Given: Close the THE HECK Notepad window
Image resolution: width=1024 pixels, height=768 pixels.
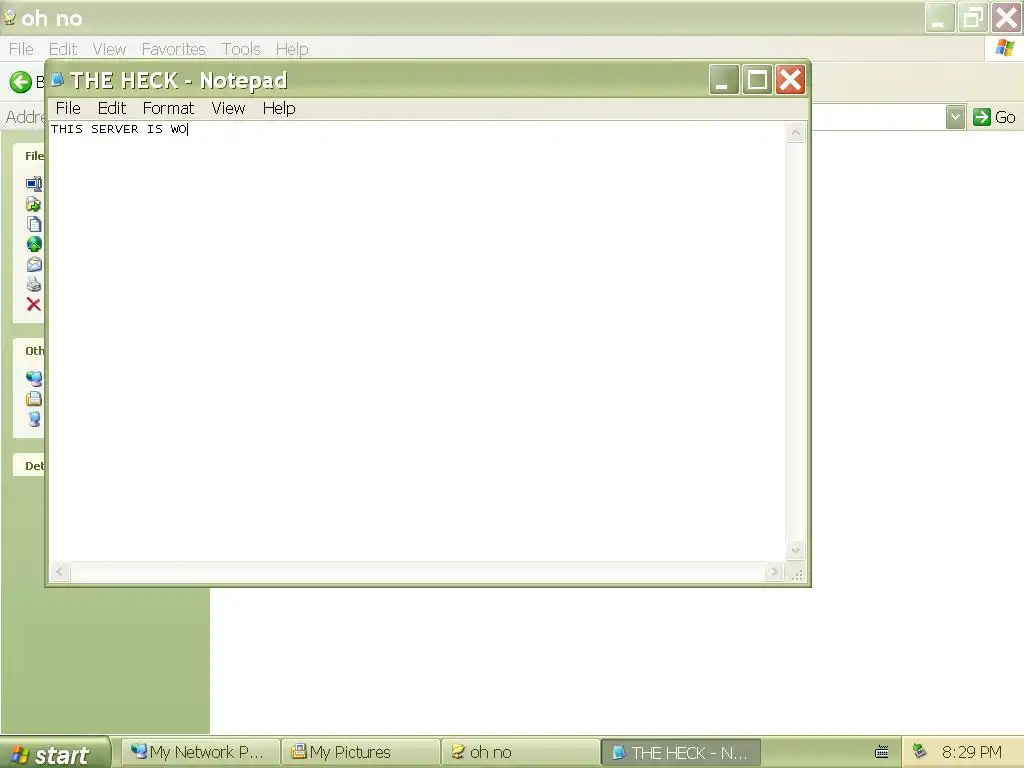Looking at the screenshot, I should click(x=790, y=80).
